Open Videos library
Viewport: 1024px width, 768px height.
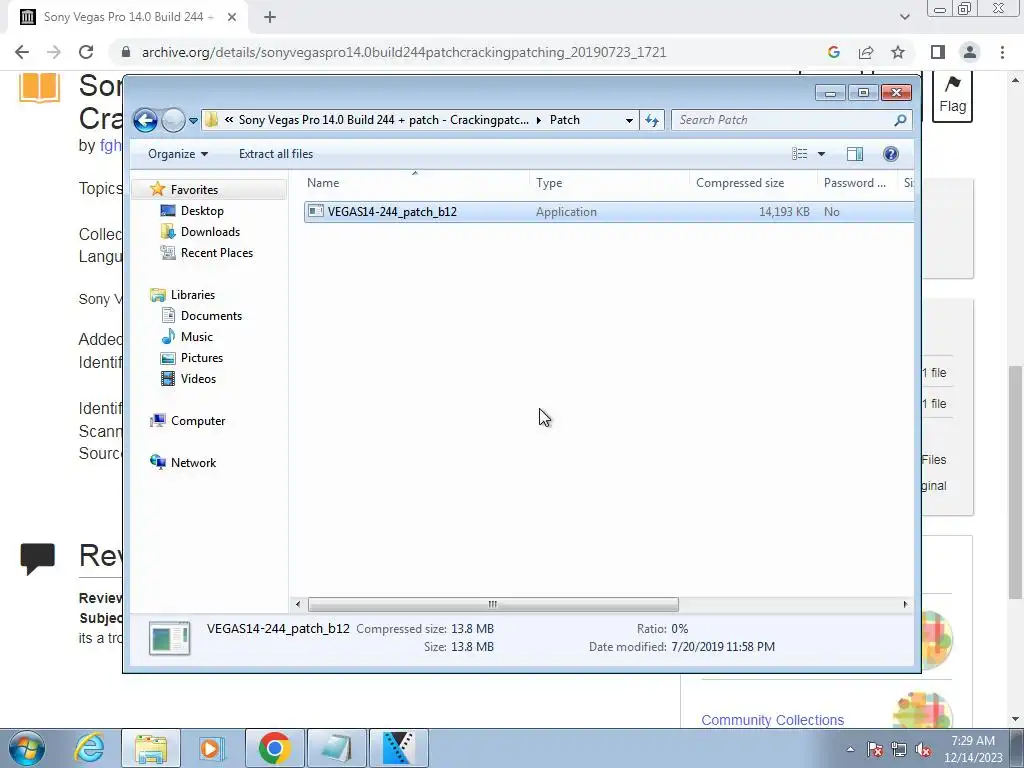pos(198,379)
